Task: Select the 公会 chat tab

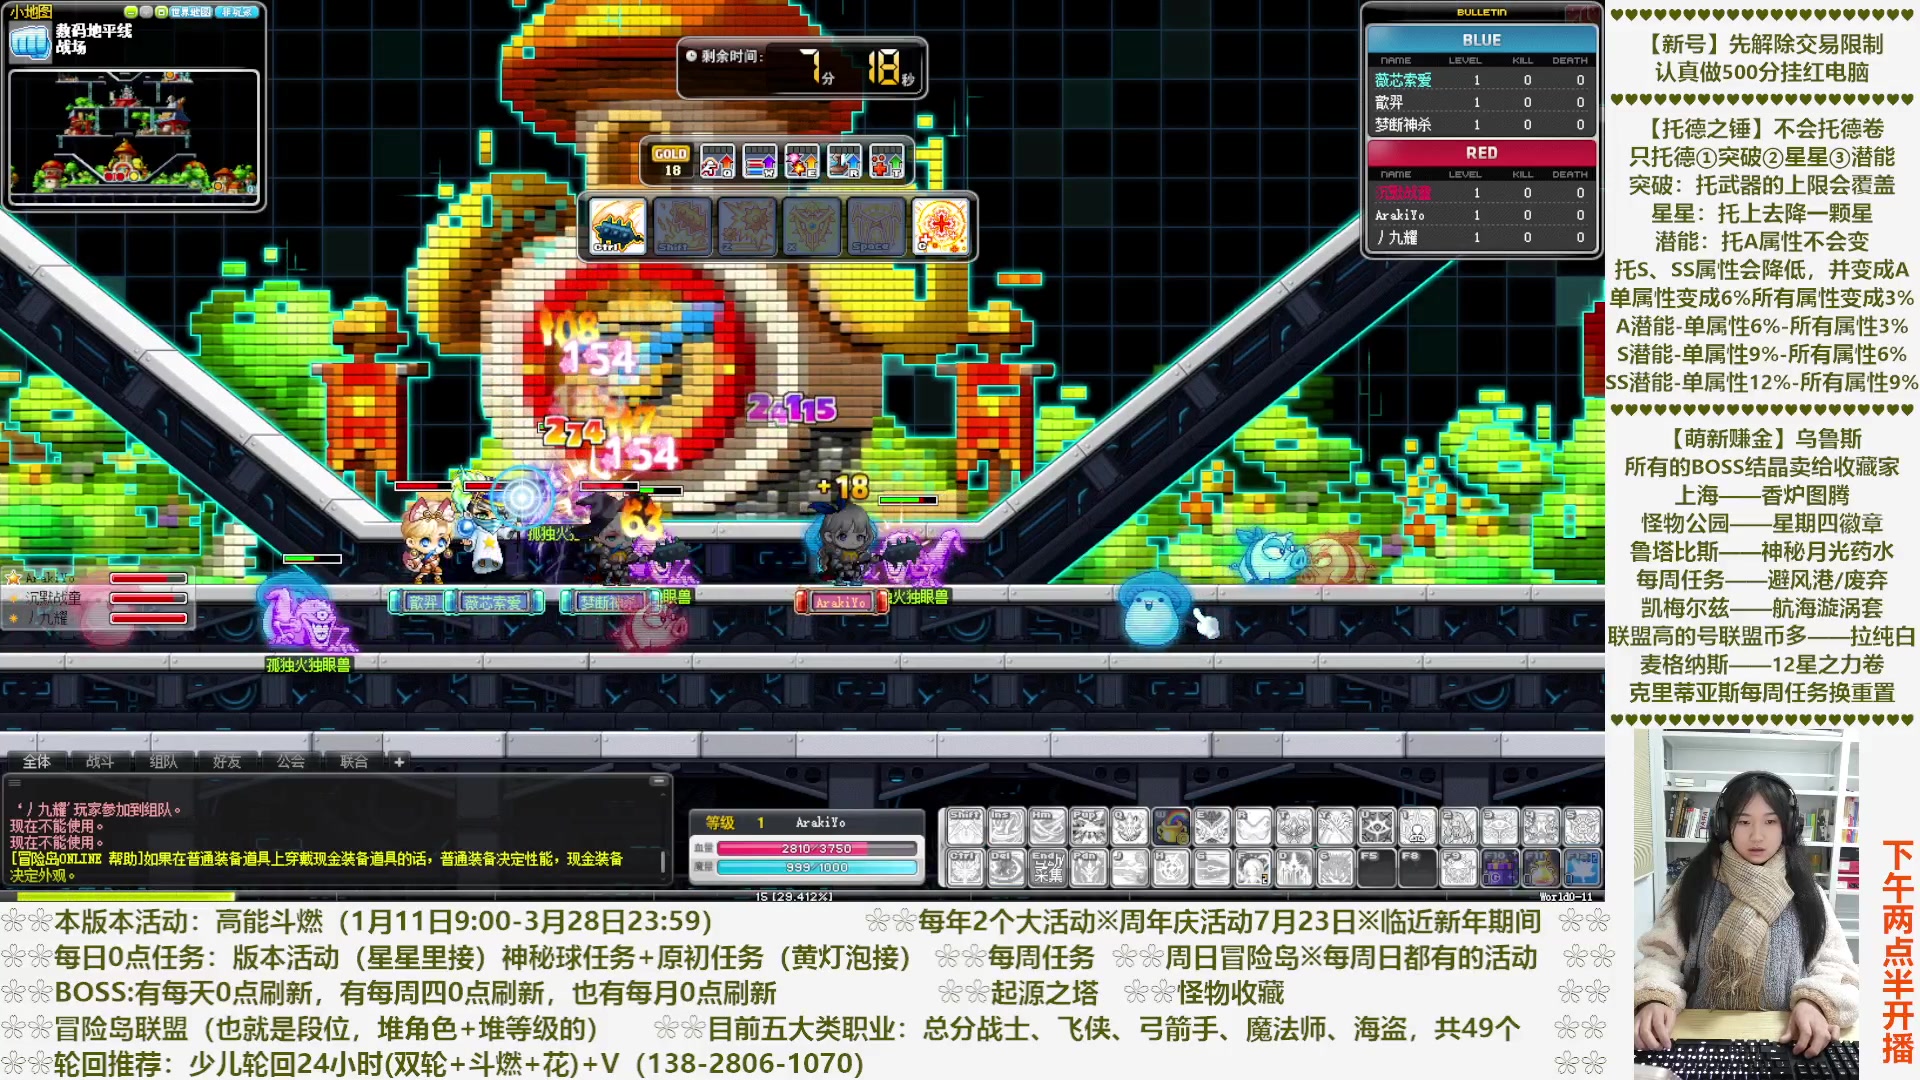Action: (290, 762)
